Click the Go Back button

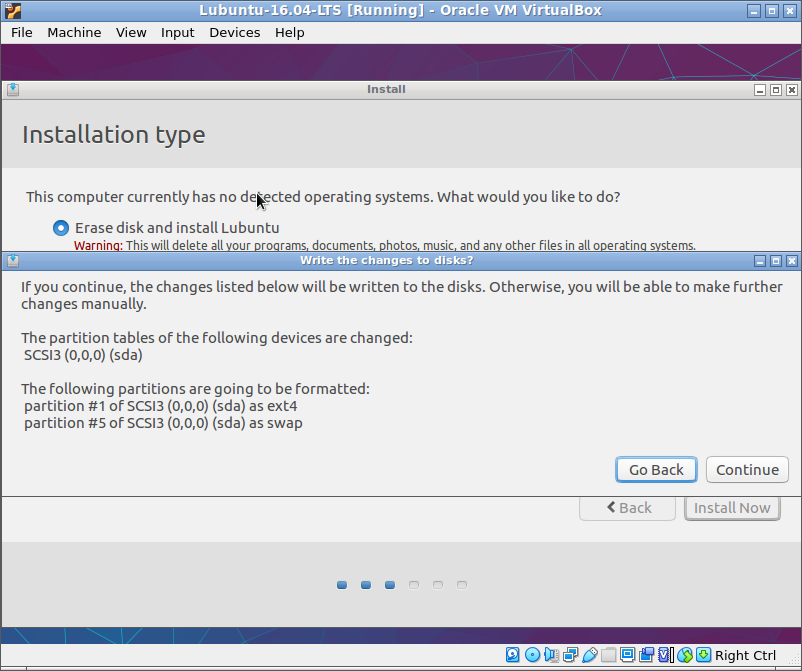tap(656, 469)
